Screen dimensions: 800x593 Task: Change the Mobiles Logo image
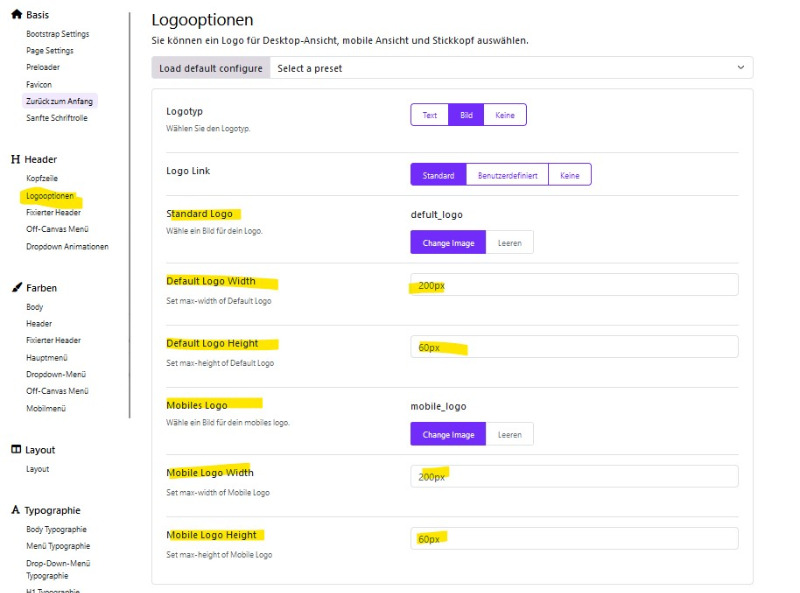(448, 435)
